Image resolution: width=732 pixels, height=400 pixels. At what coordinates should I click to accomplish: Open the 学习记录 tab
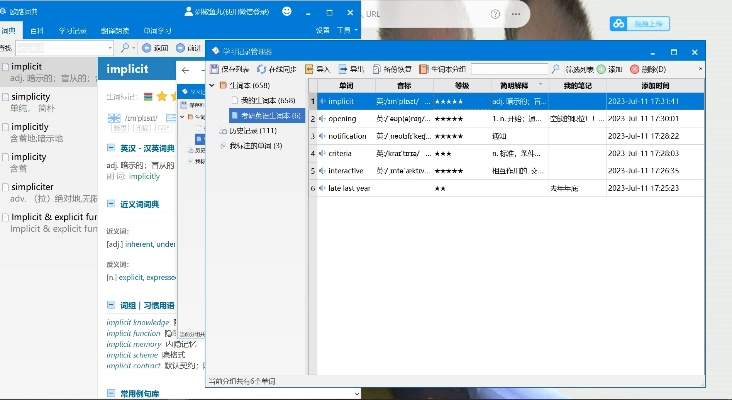tap(73, 31)
